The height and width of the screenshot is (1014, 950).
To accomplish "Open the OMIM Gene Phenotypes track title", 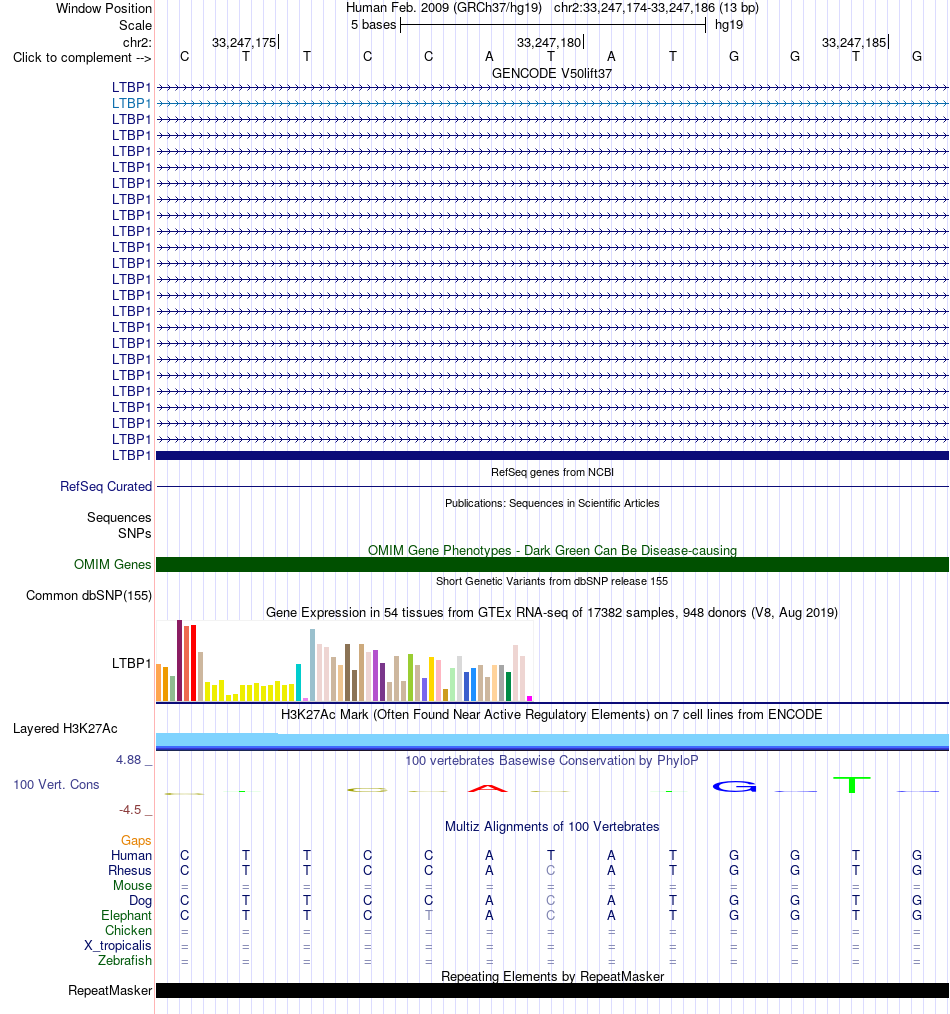I will pos(552,550).
